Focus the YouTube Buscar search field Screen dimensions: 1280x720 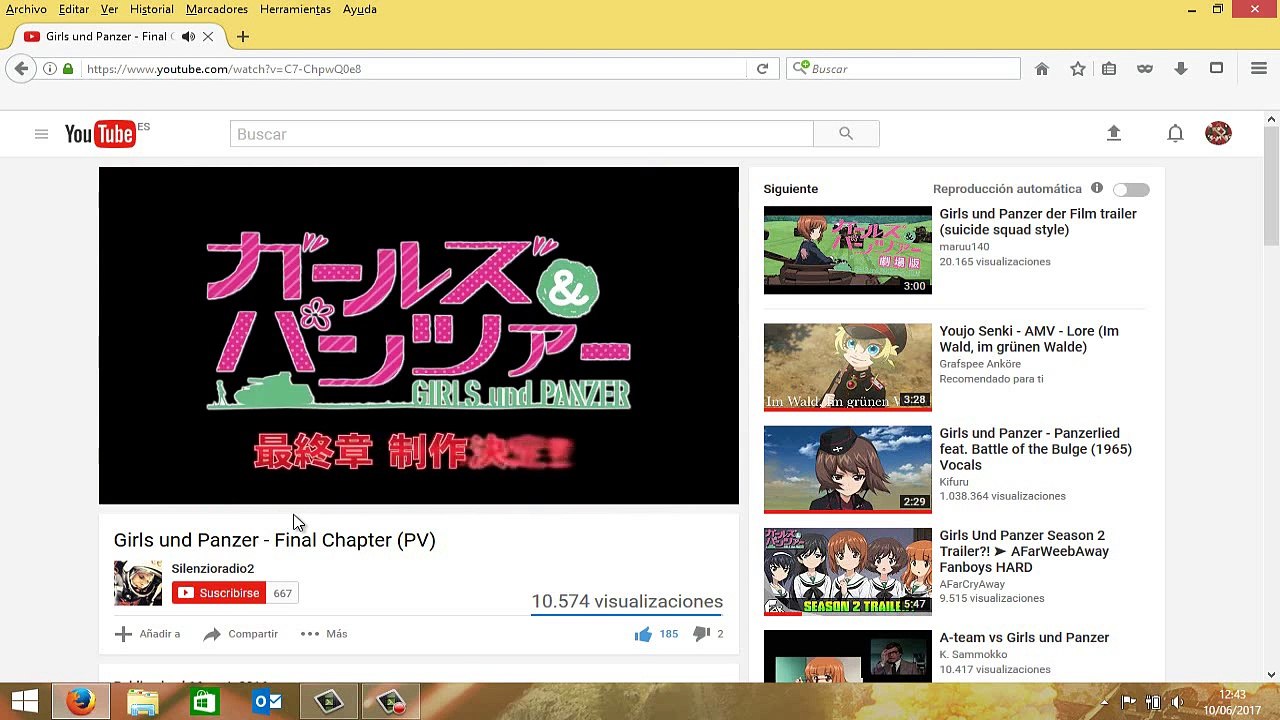[x=522, y=134]
